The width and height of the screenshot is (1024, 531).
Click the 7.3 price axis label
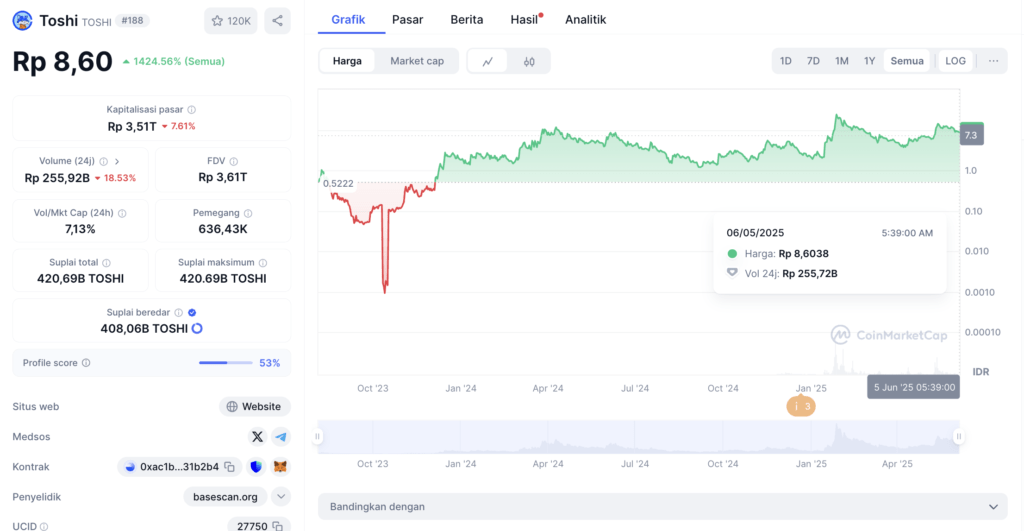[971, 135]
